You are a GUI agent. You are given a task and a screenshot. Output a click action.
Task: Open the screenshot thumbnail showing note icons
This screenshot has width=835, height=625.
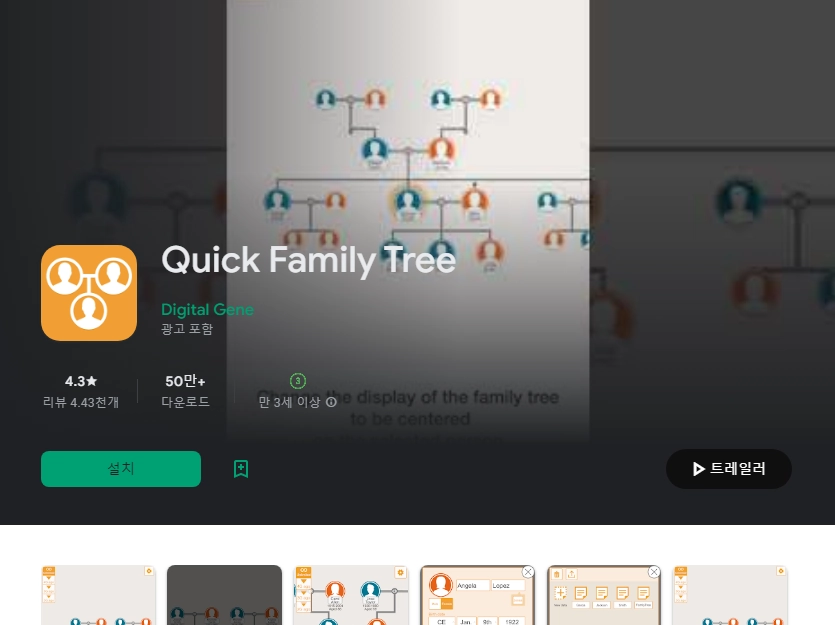point(604,595)
